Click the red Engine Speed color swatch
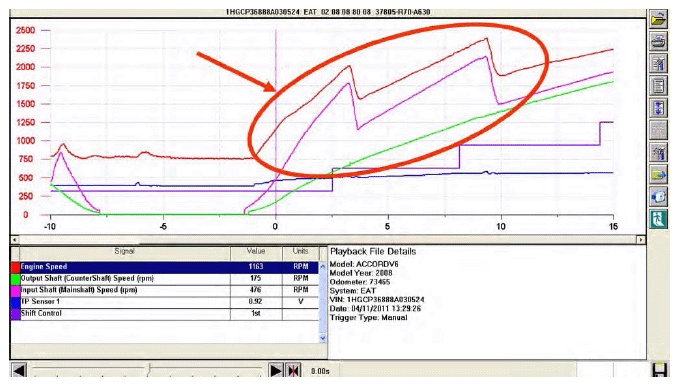 [15, 267]
